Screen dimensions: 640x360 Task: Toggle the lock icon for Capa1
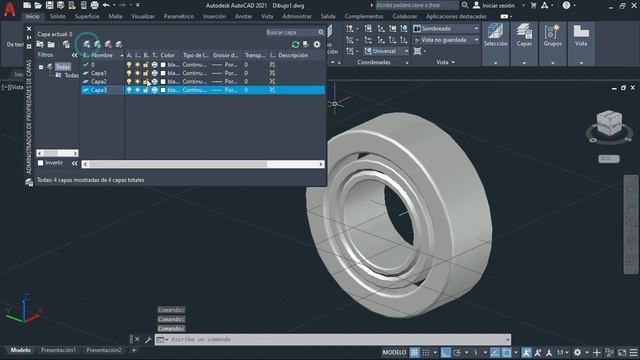pyautogui.click(x=146, y=73)
